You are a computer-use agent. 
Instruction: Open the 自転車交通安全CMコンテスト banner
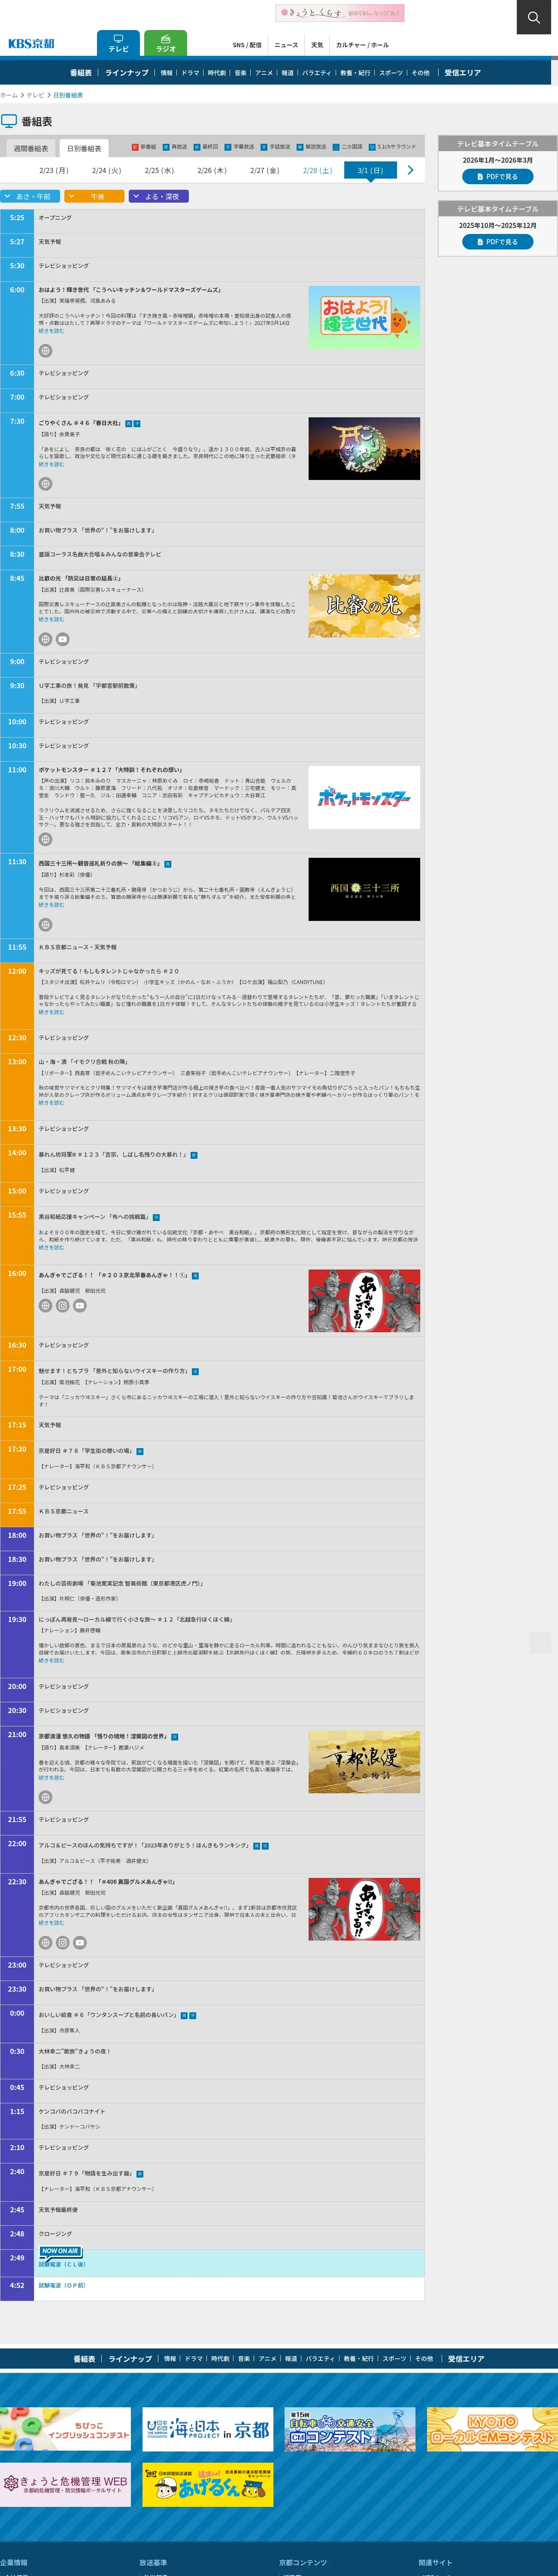click(x=350, y=2430)
